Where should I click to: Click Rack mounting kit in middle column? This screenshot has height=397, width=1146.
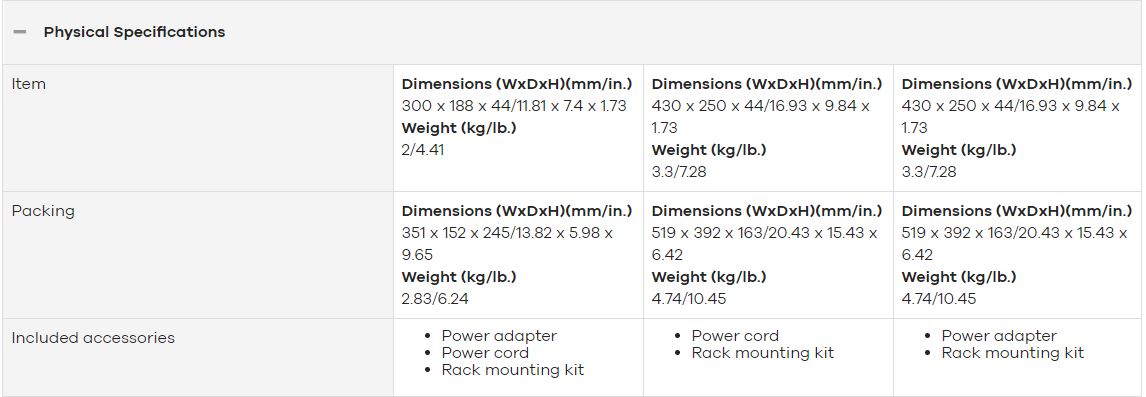pyautogui.click(x=763, y=352)
